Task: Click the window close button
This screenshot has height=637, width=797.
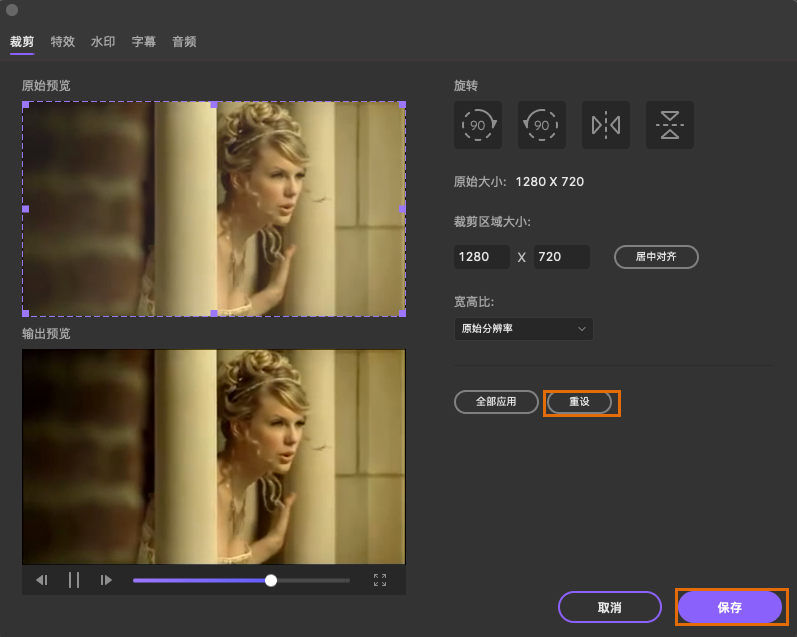Action: coord(12,10)
